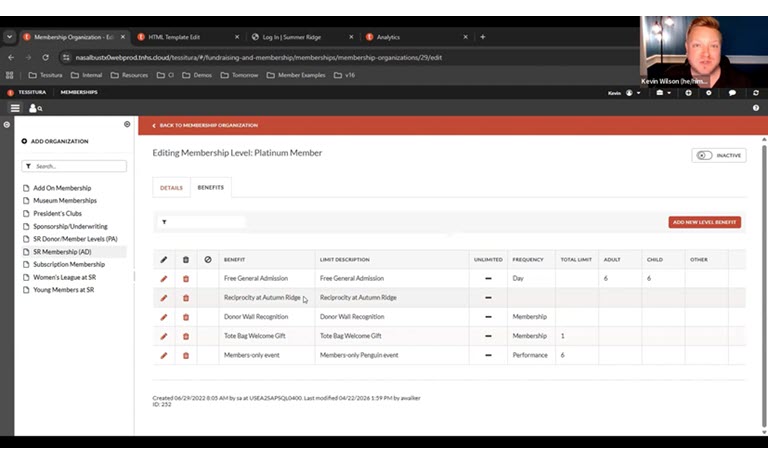Open the Demos bookmarks folder
Image resolution: width=768 pixels, height=465 pixels.
click(197, 75)
